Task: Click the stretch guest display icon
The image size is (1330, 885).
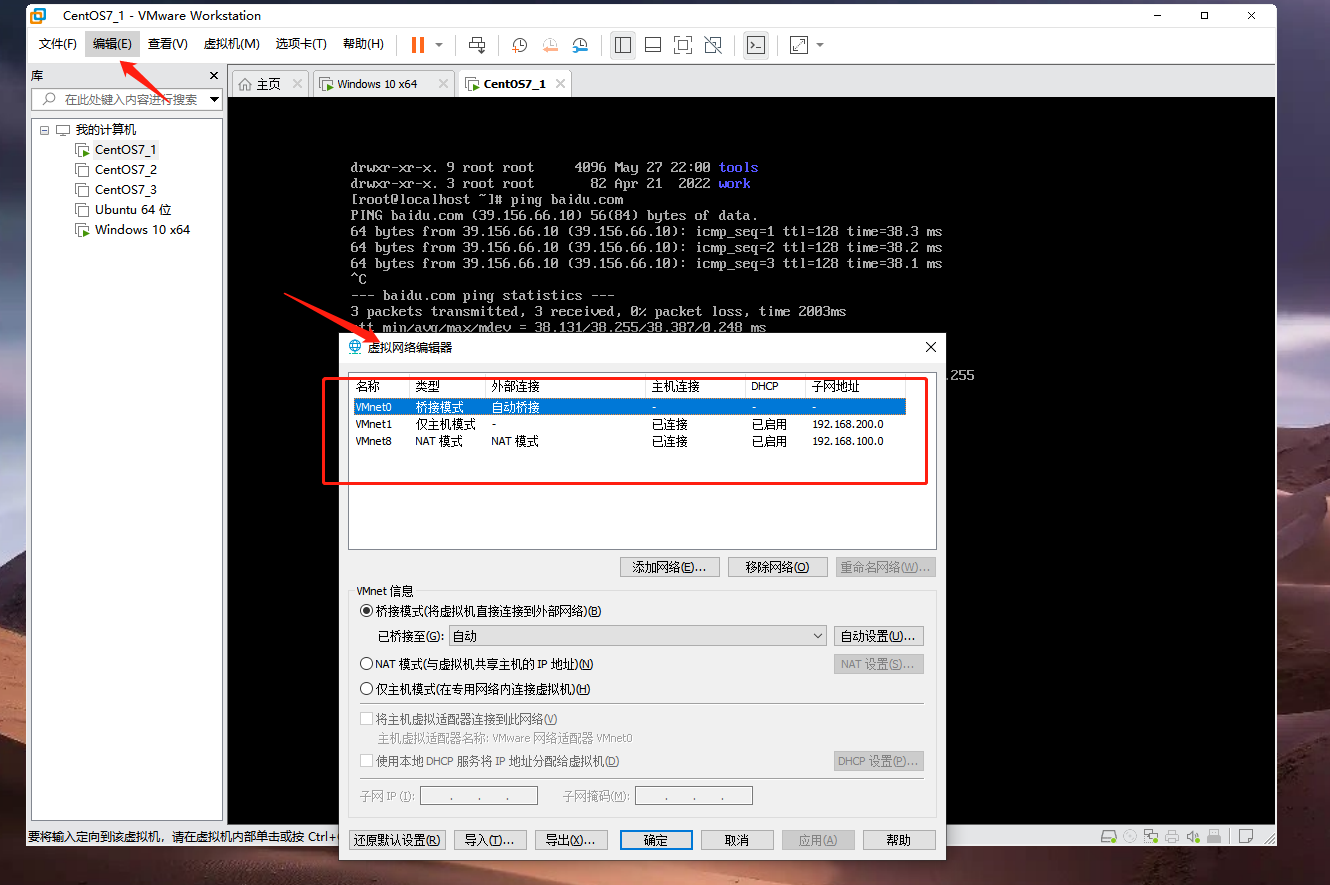Action: pos(799,45)
